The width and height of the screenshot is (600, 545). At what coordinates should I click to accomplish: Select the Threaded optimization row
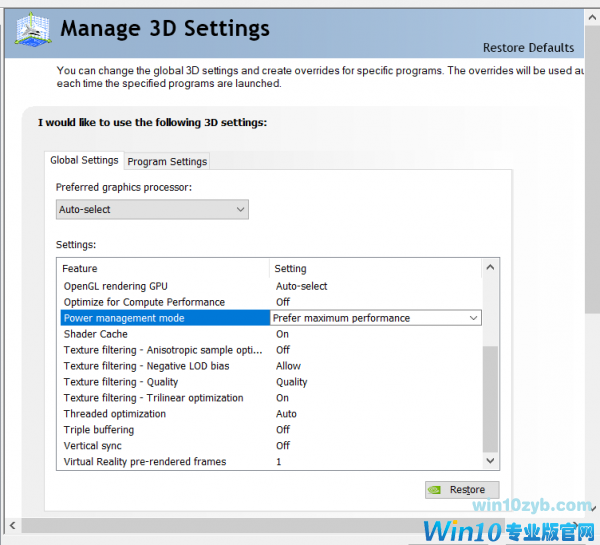point(272,414)
